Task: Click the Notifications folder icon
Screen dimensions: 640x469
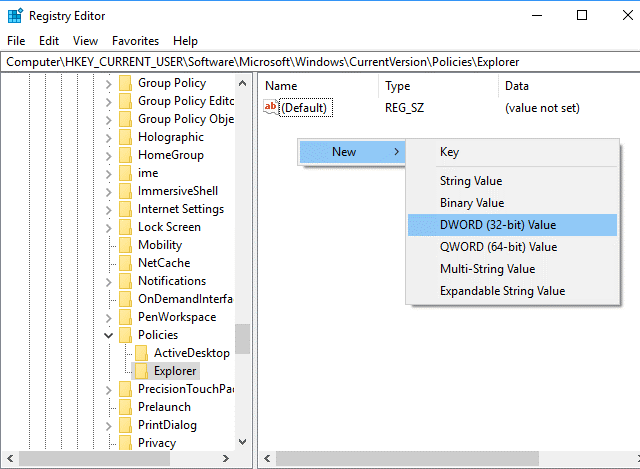Action: pyautogui.click(x=125, y=280)
